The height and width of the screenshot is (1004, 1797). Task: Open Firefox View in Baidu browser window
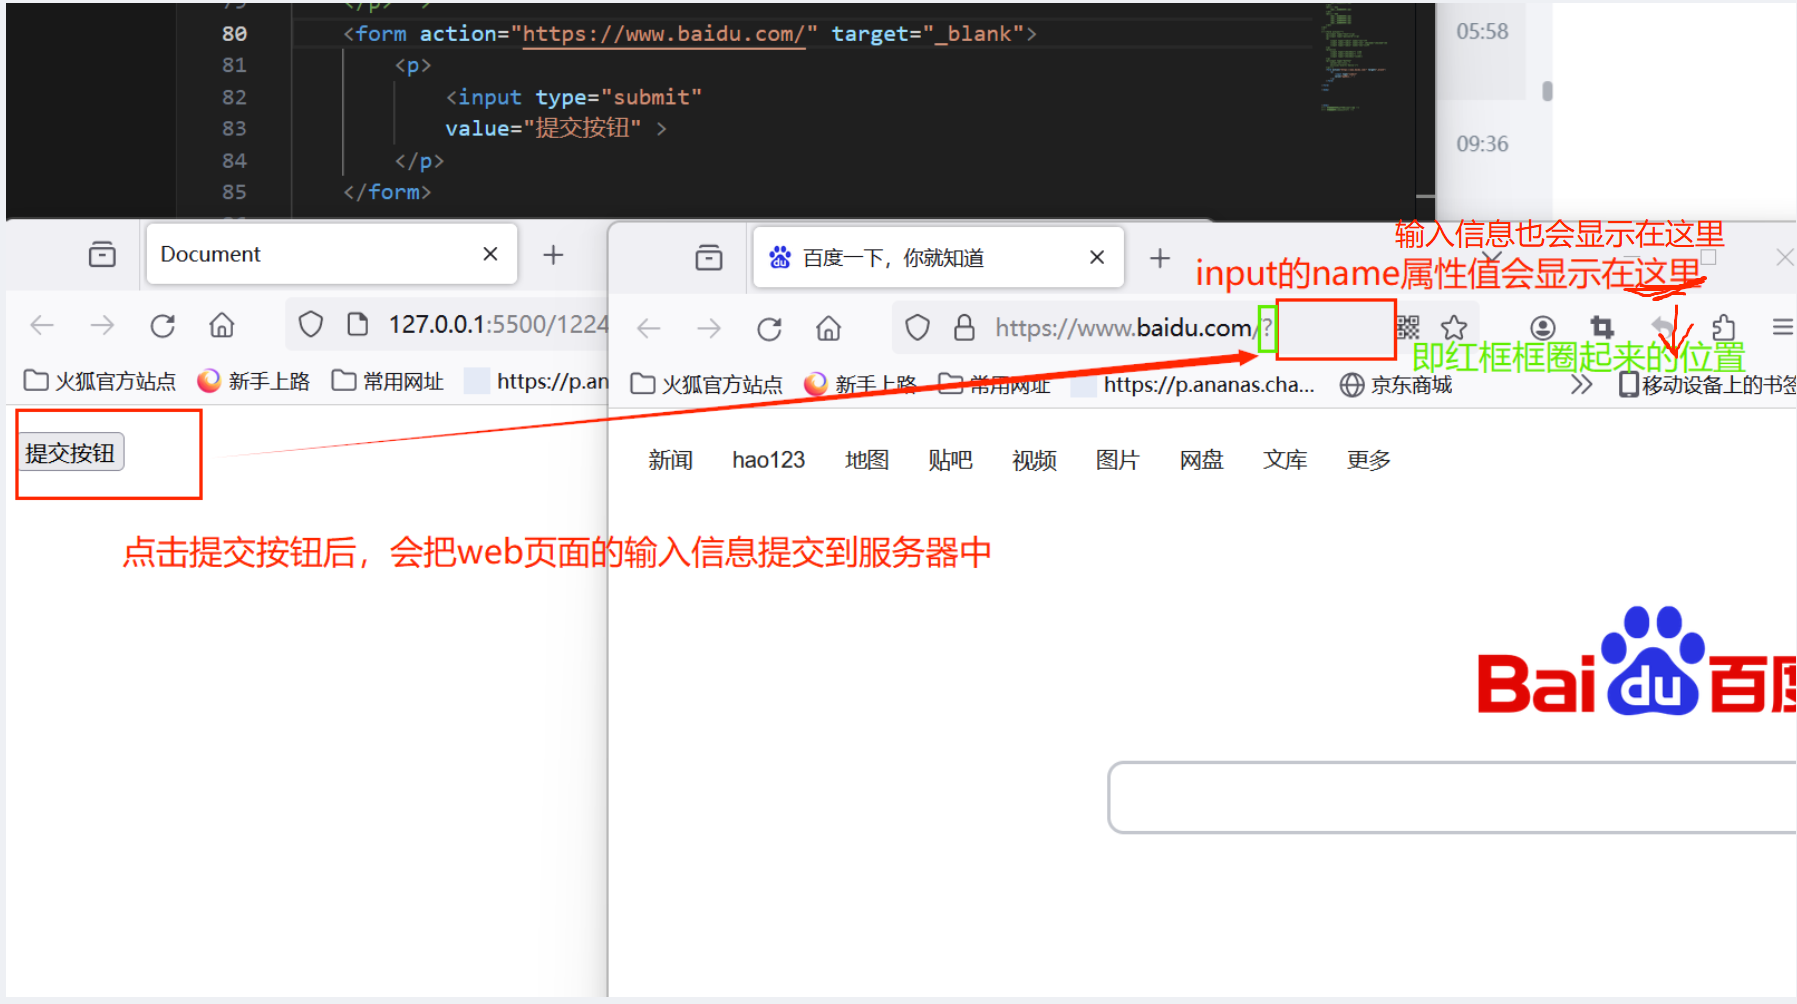(x=709, y=258)
